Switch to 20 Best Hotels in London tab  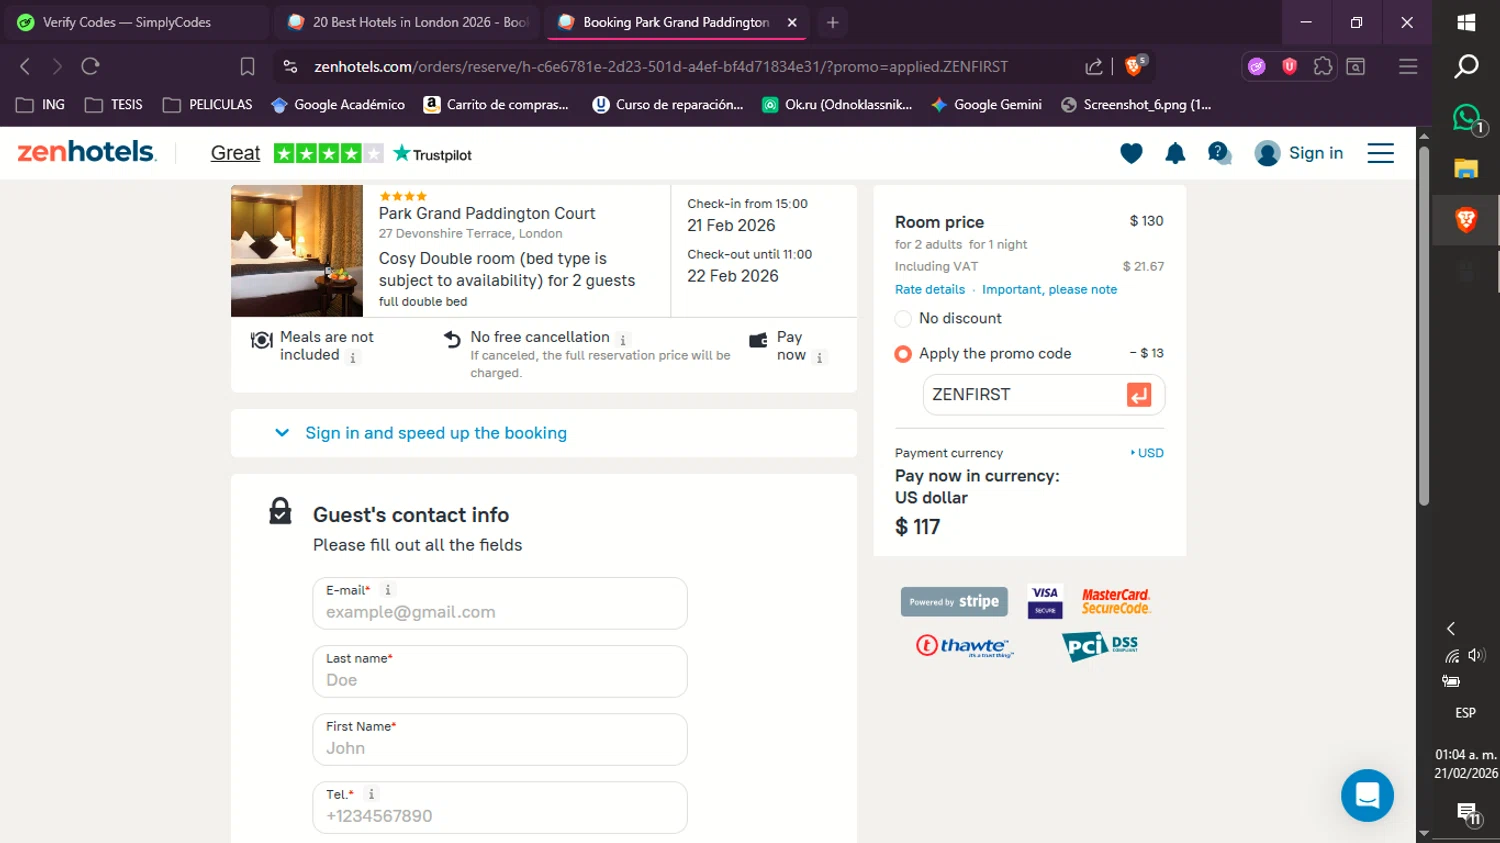408,22
